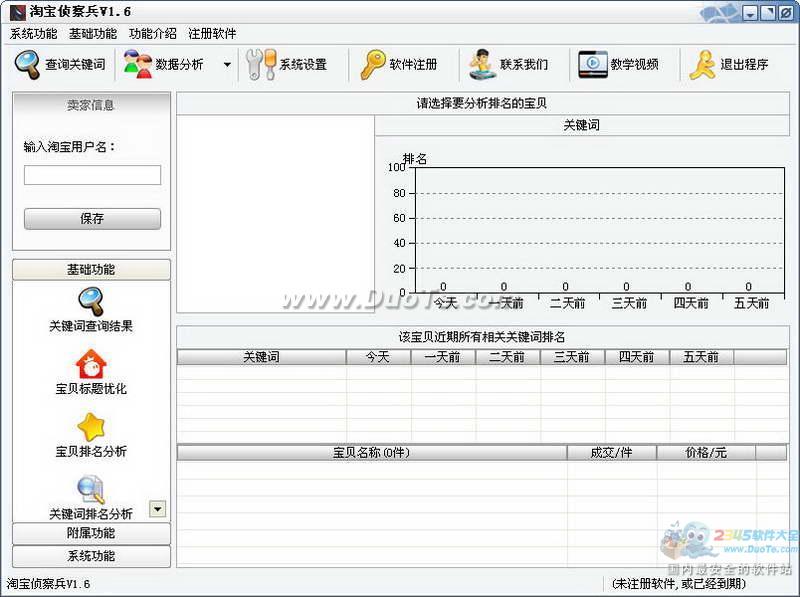Click the 查询关键词 magnifier toolbar icon

29,65
